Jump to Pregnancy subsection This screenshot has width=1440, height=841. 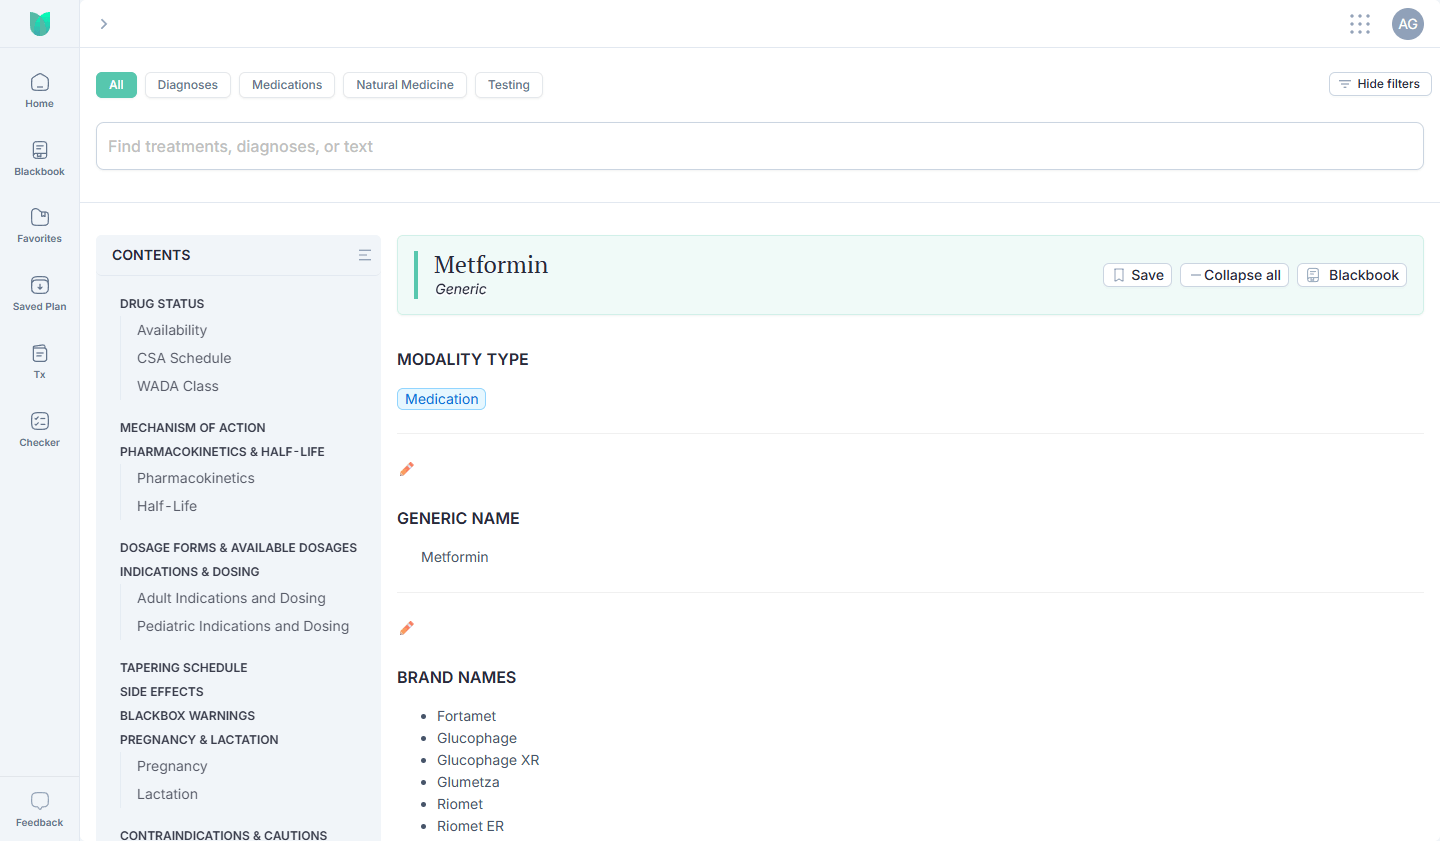point(172,766)
